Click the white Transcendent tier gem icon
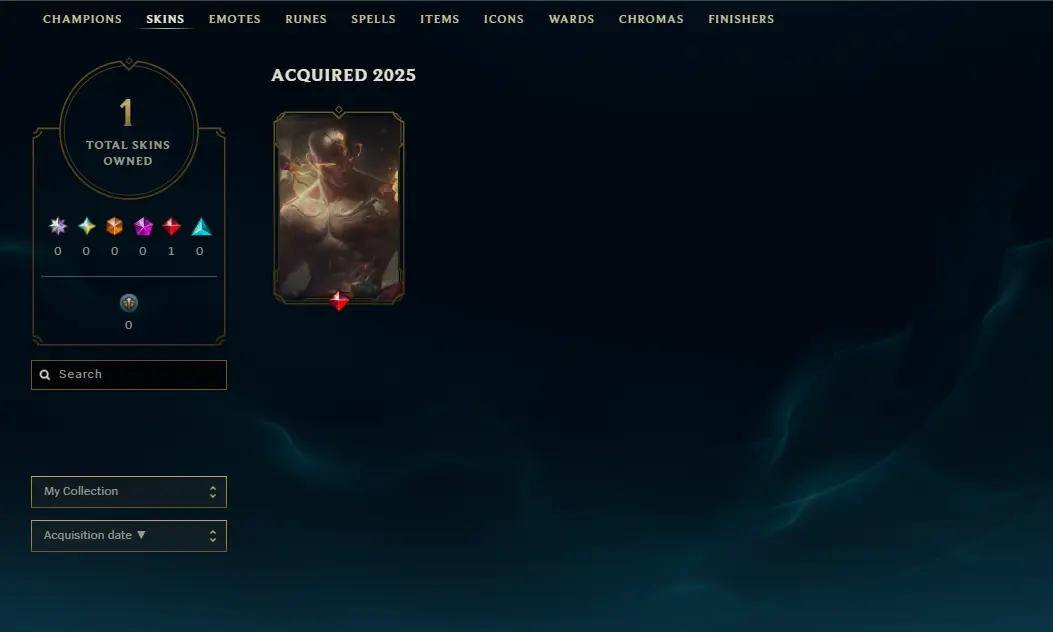Image resolution: width=1053 pixels, height=632 pixels. coord(58,226)
